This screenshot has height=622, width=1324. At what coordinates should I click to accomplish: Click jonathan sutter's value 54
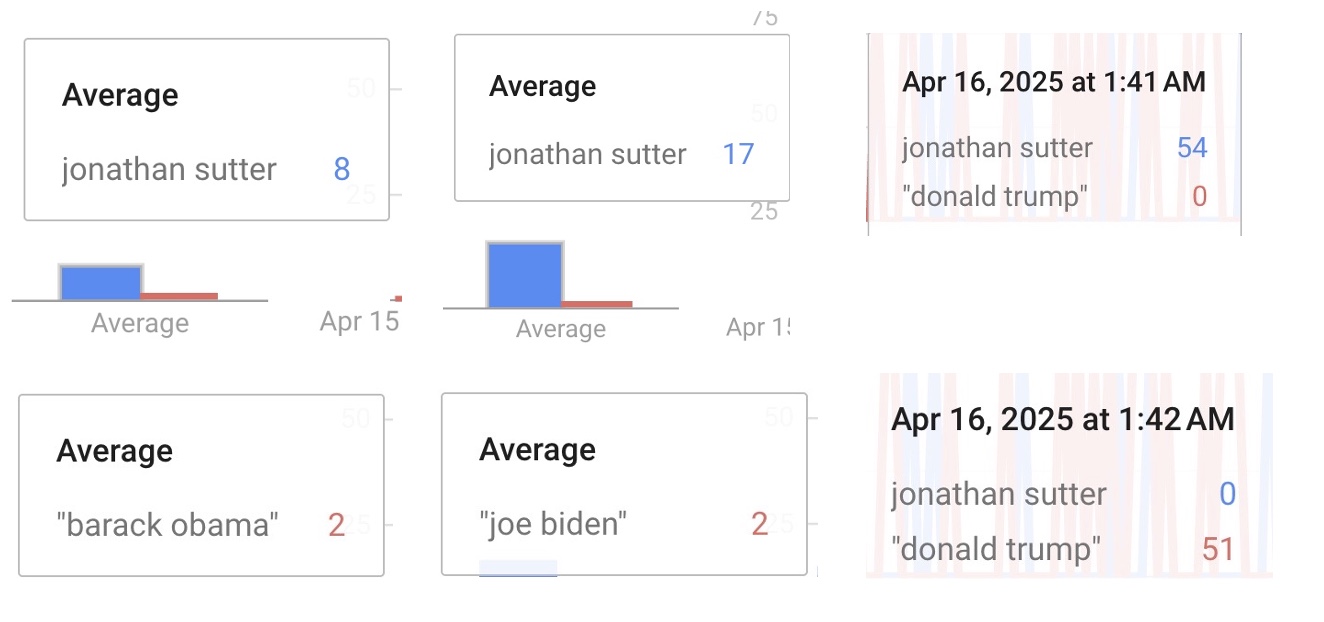1192,148
